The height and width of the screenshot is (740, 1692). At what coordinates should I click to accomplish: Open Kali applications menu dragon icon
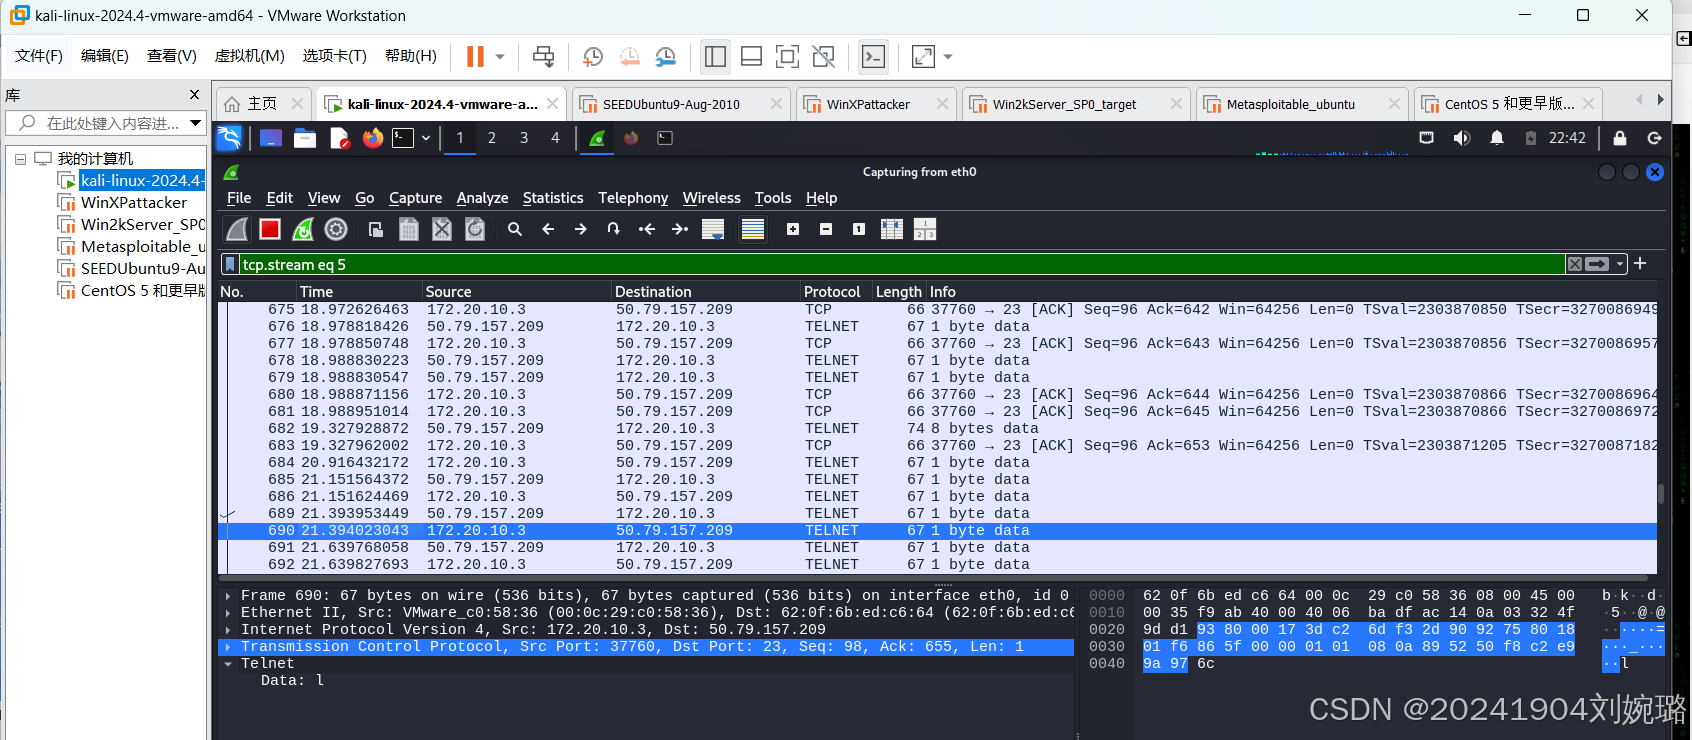point(229,138)
